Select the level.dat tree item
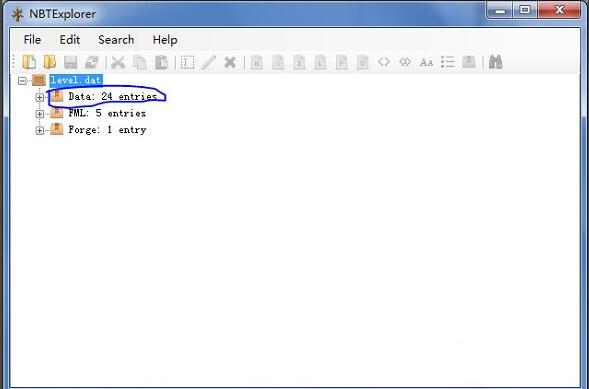The width and height of the screenshot is (589, 389). 76,80
